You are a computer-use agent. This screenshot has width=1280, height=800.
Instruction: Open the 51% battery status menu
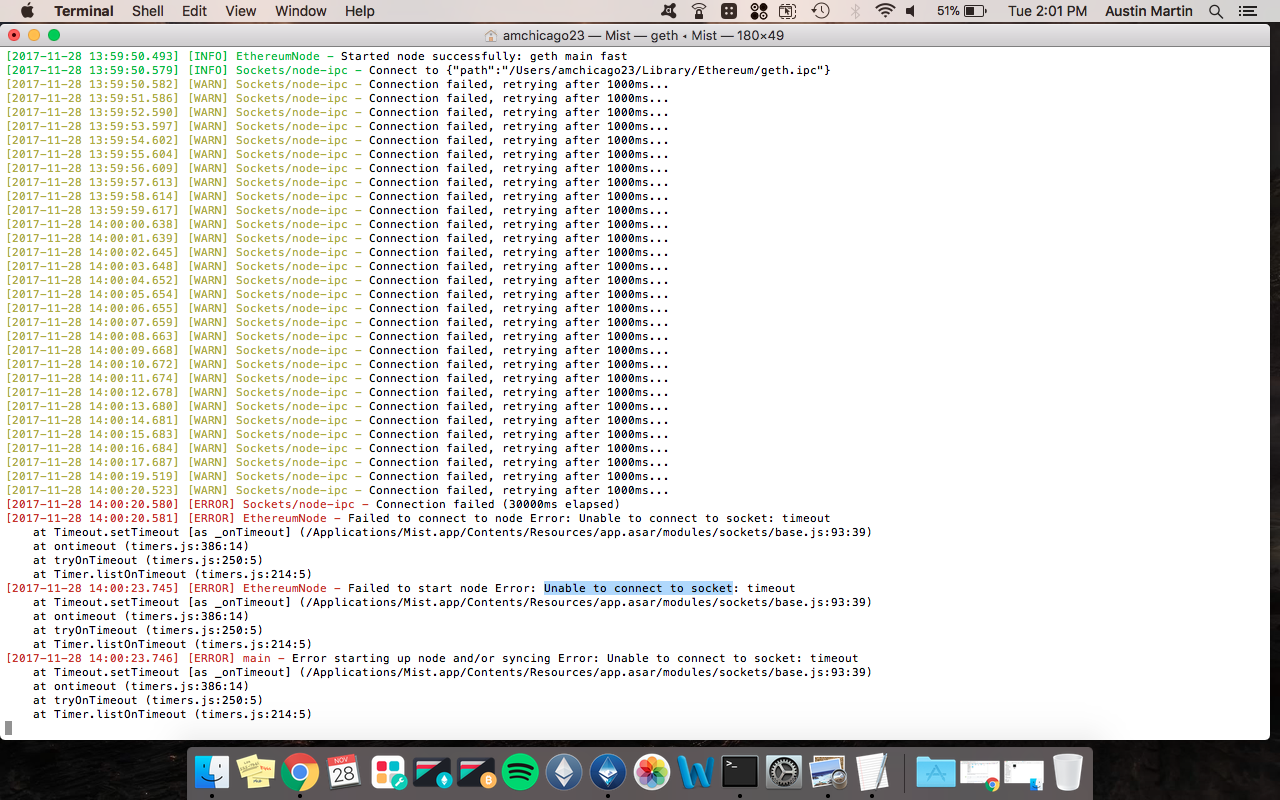click(x=961, y=11)
